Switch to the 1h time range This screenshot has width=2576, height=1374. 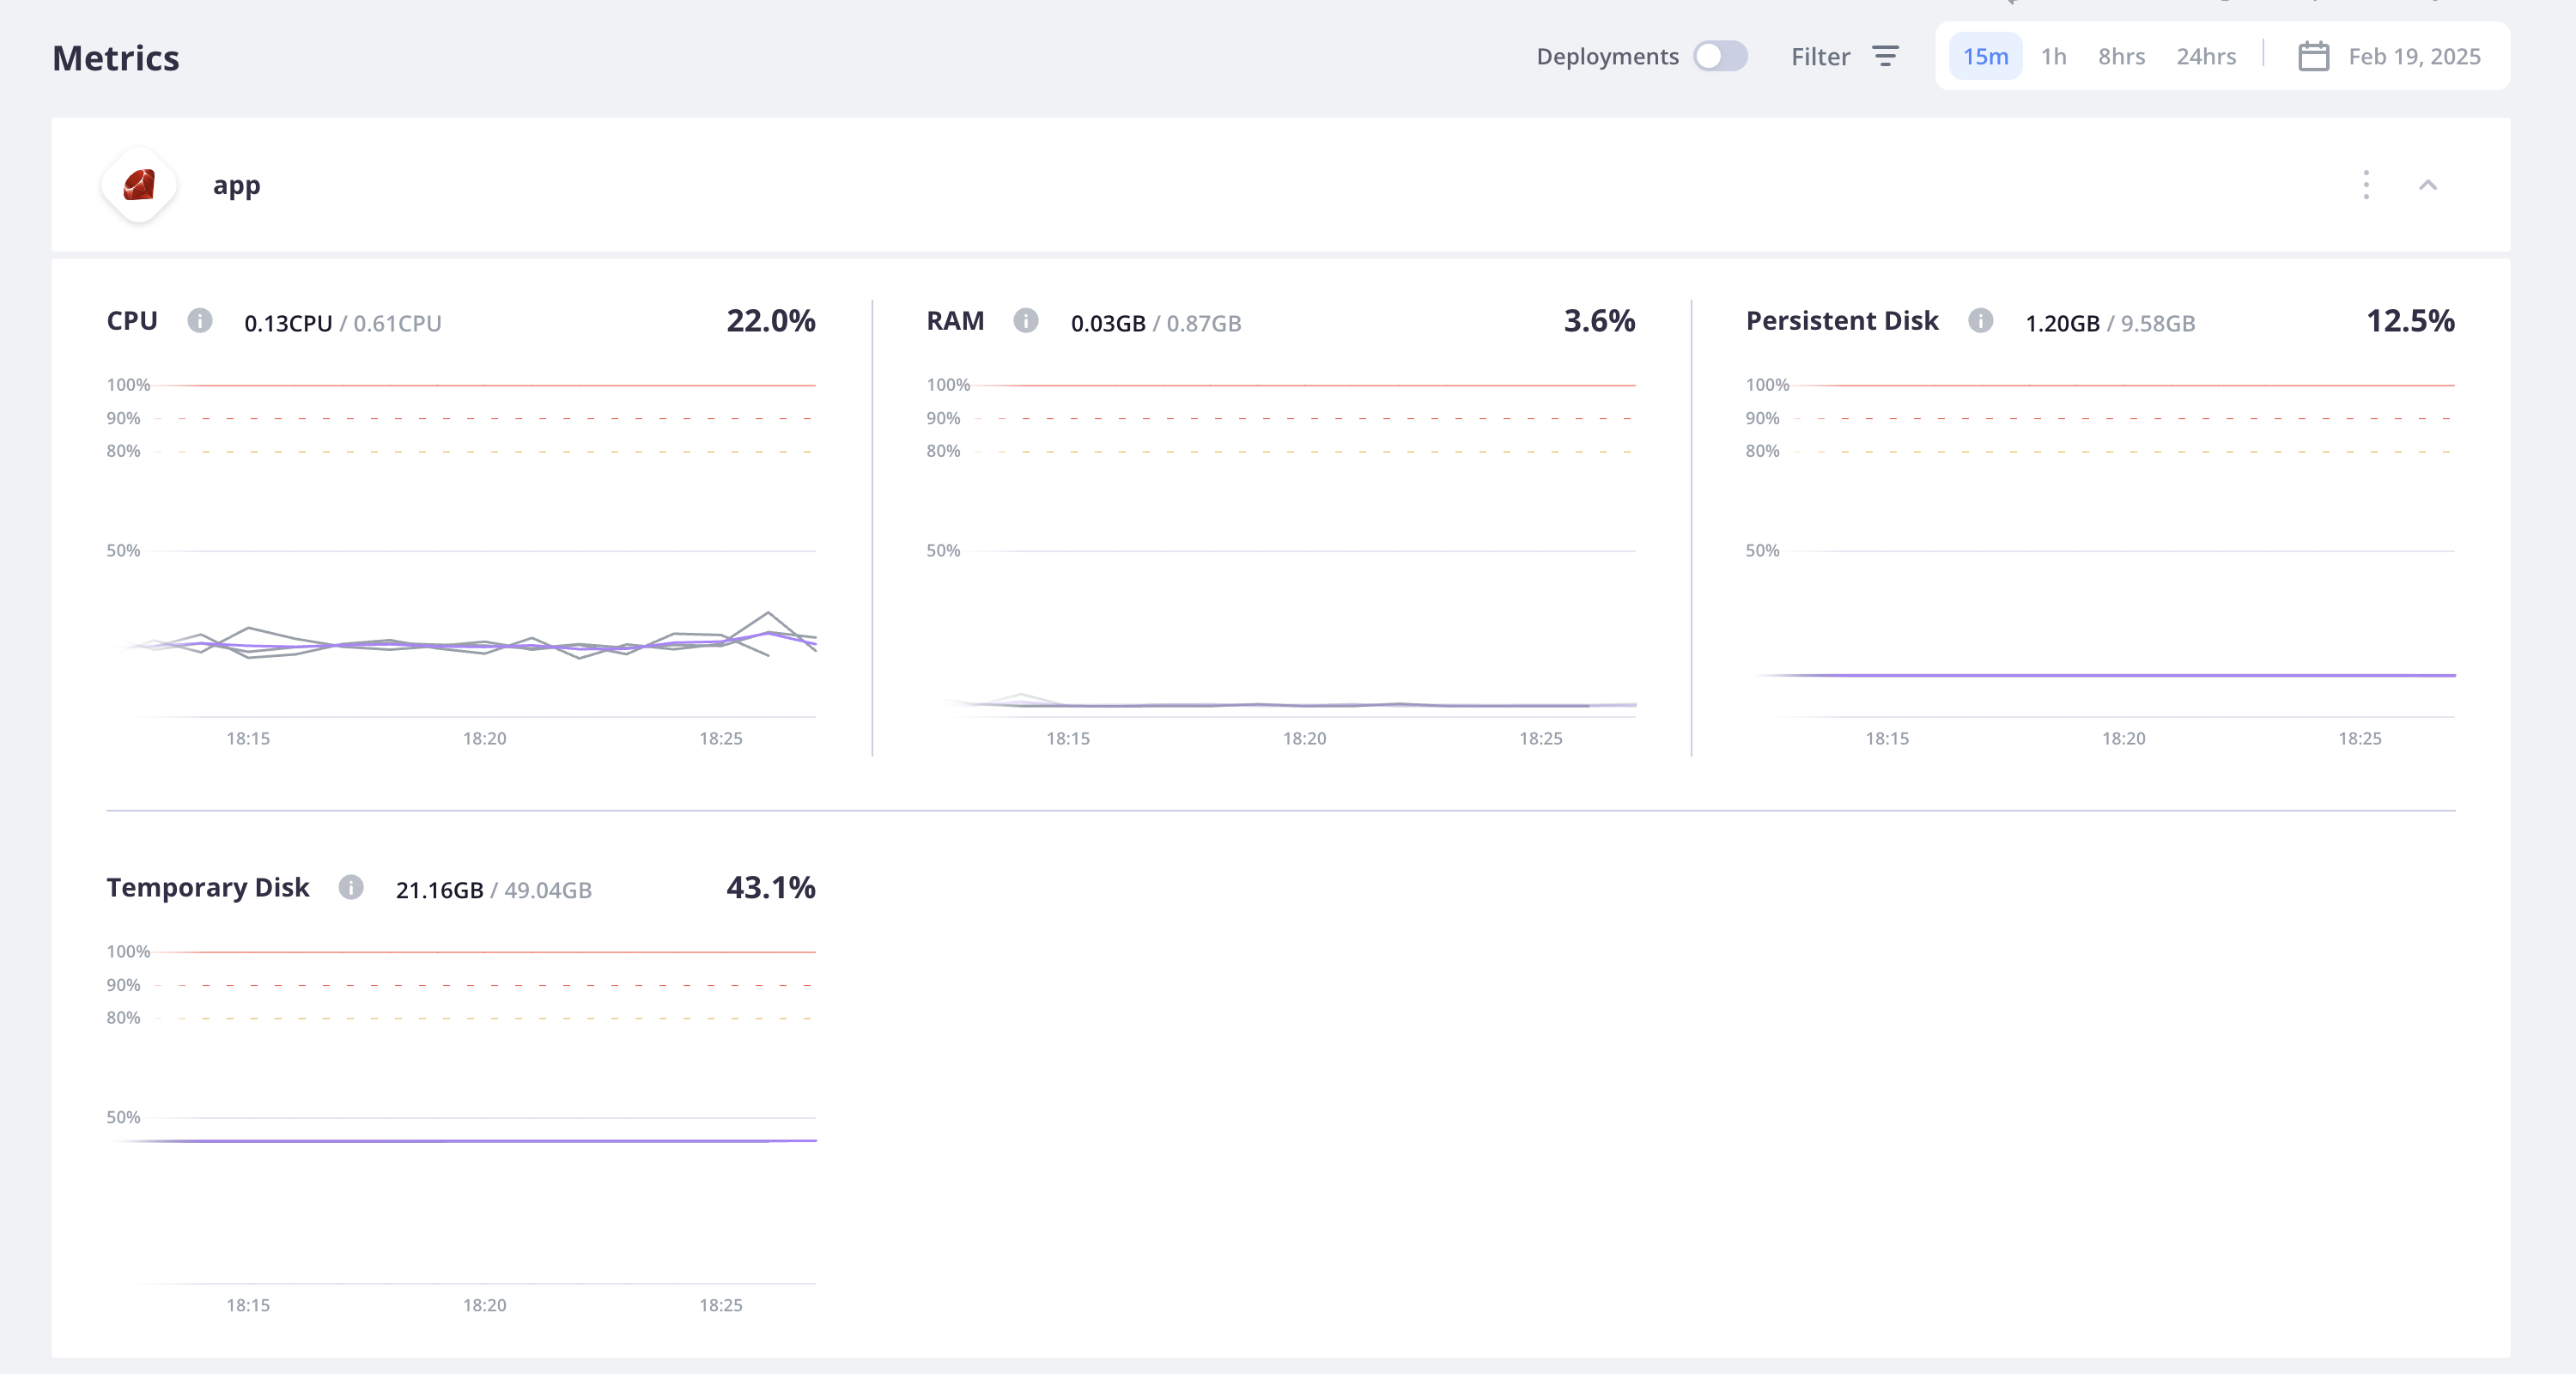coord(2054,56)
